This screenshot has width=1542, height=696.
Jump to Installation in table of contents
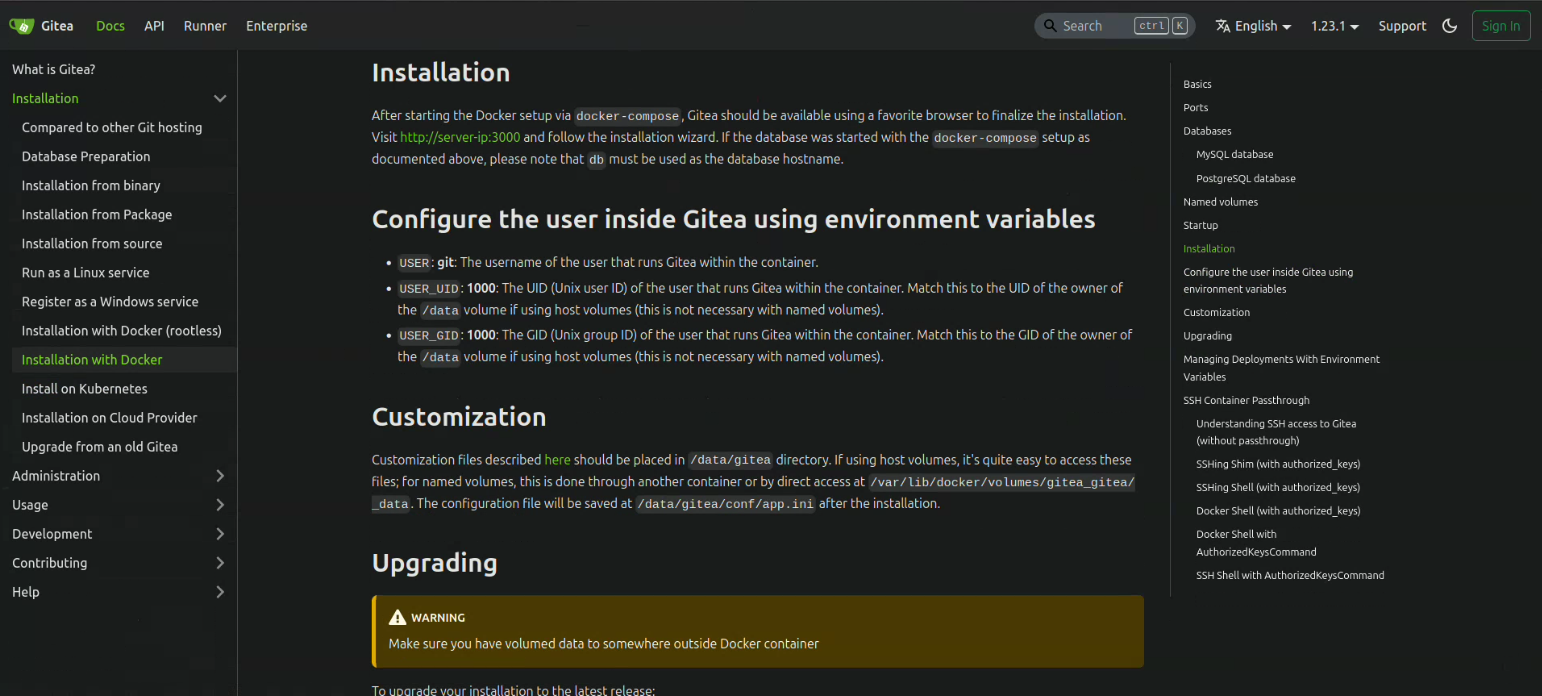coord(1209,248)
